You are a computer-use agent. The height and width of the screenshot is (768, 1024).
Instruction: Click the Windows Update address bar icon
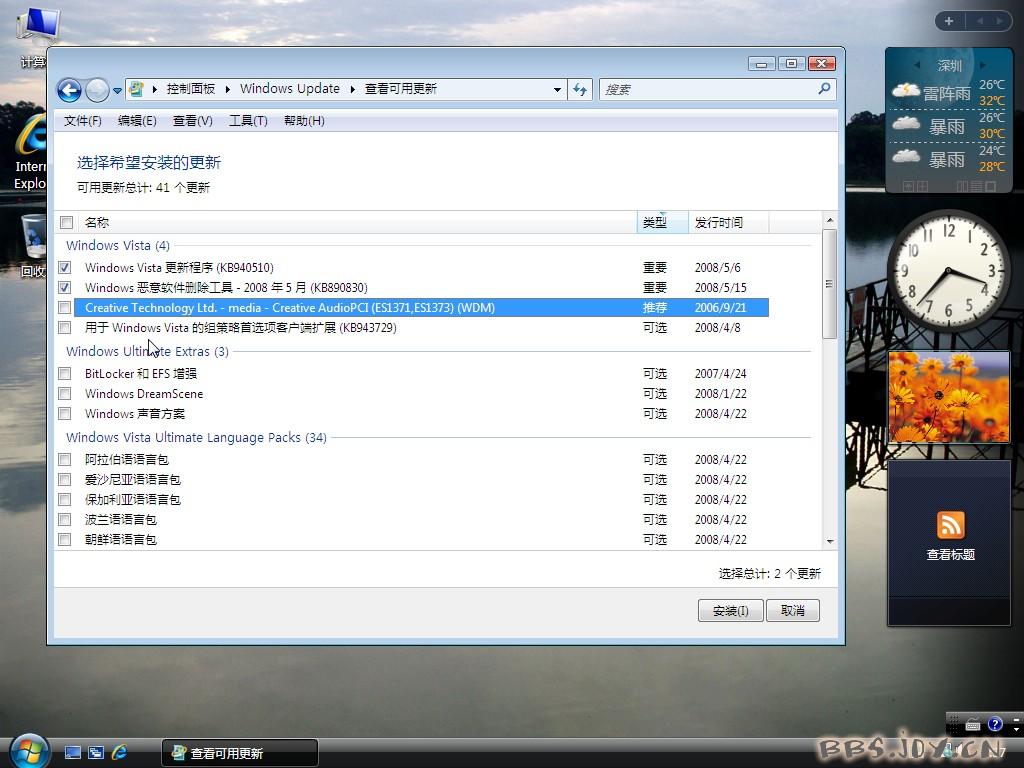tap(136, 89)
